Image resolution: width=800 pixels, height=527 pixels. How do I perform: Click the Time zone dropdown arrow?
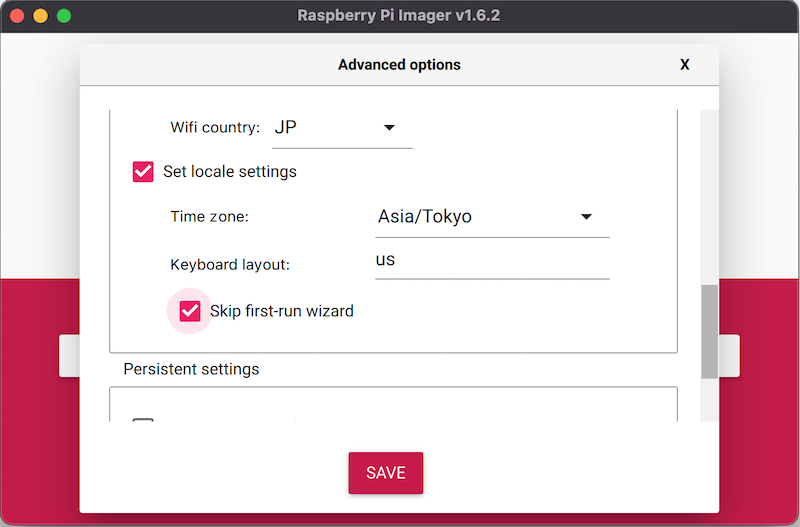pyautogui.click(x=586, y=217)
